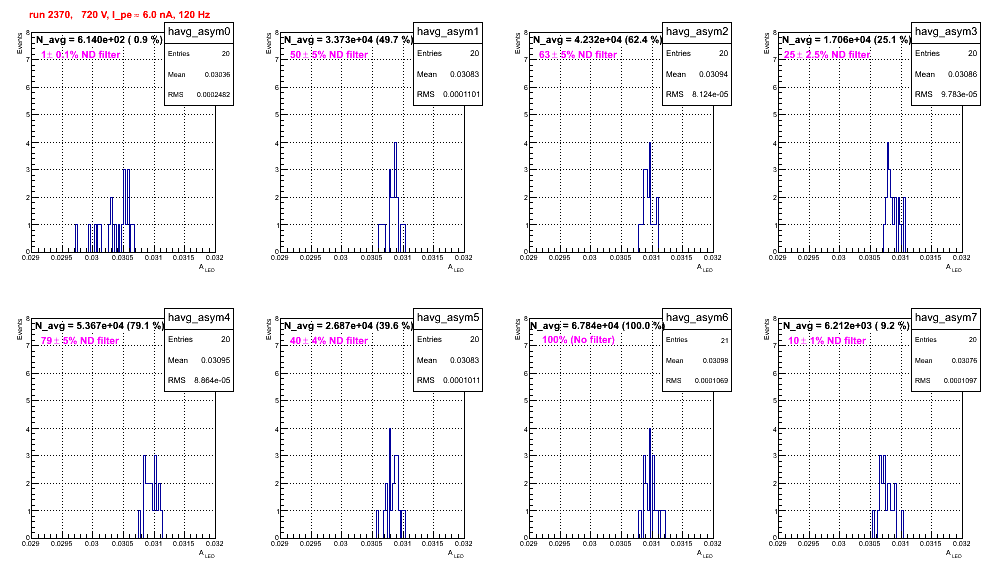The image size is (996, 572).
Task: Click Mean 0.03095 in havg_asym4 stats
Action: [x=199, y=360]
